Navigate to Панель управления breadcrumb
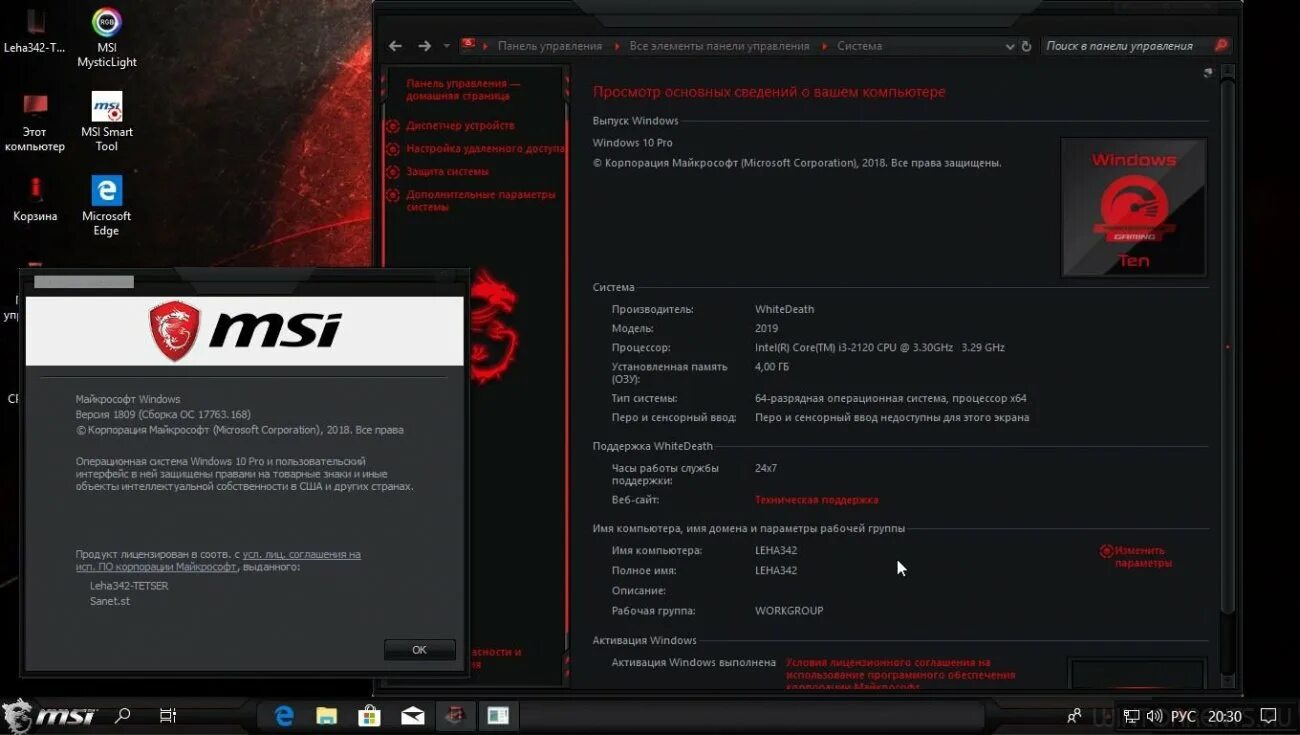The height and width of the screenshot is (735, 1300). (550, 46)
